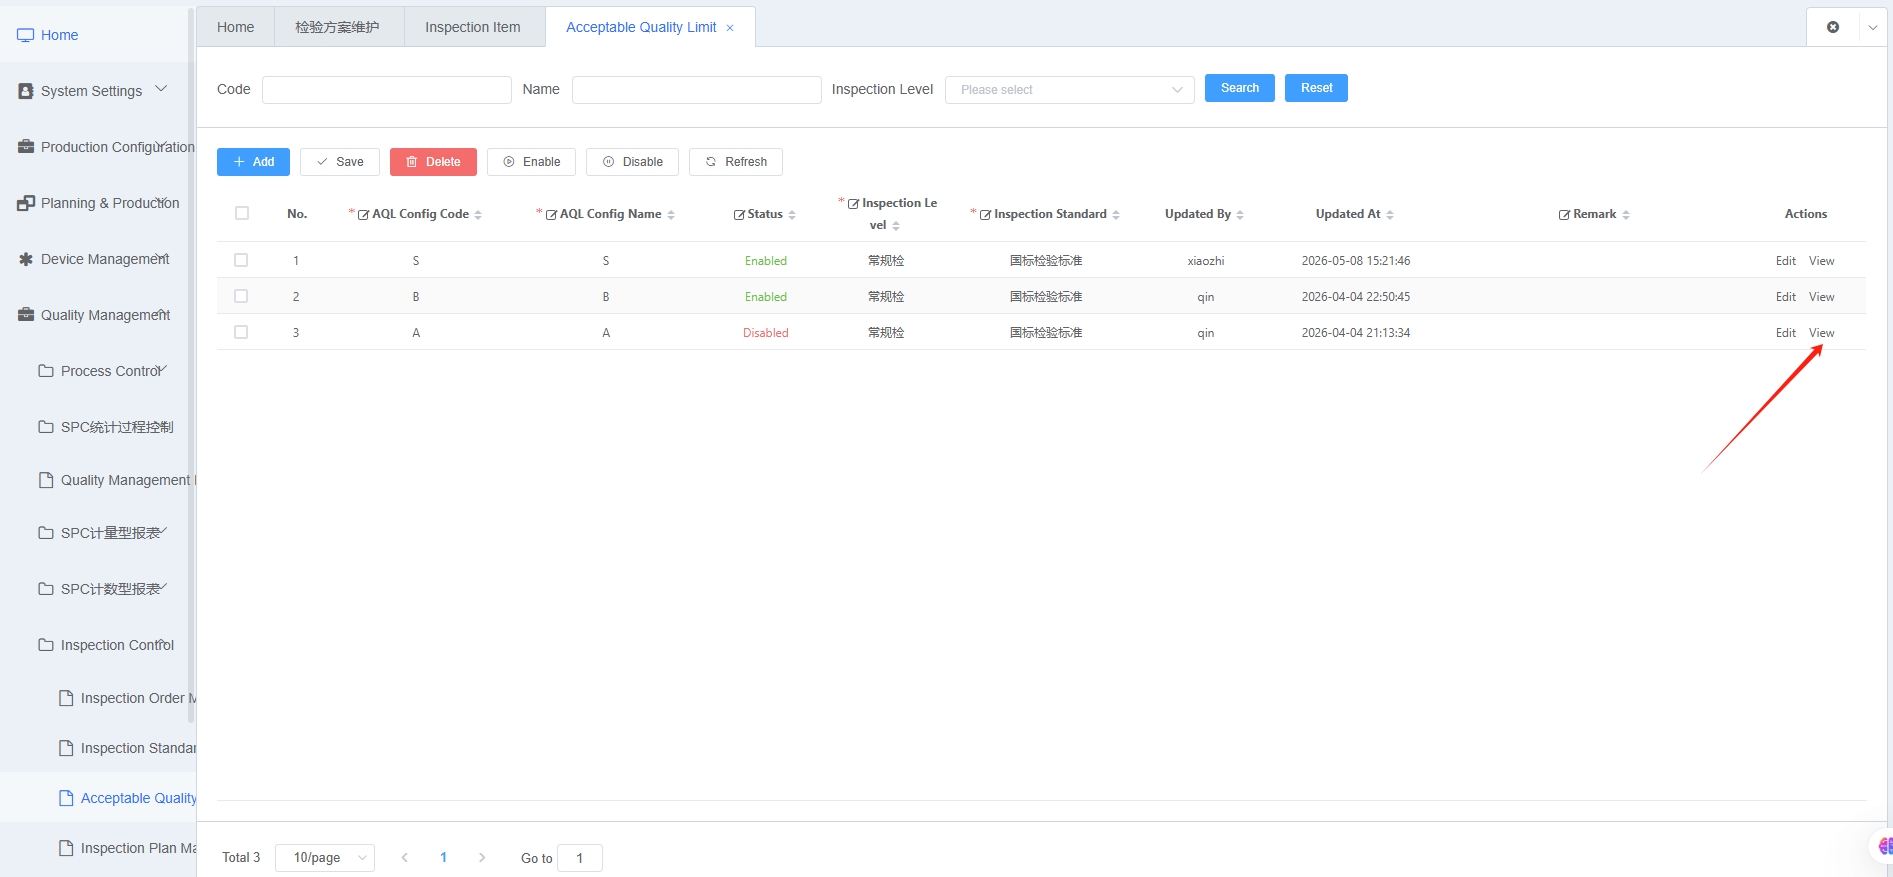Click the Search button
Viewport: 1893px width, 877px height.
(1240, 88)
